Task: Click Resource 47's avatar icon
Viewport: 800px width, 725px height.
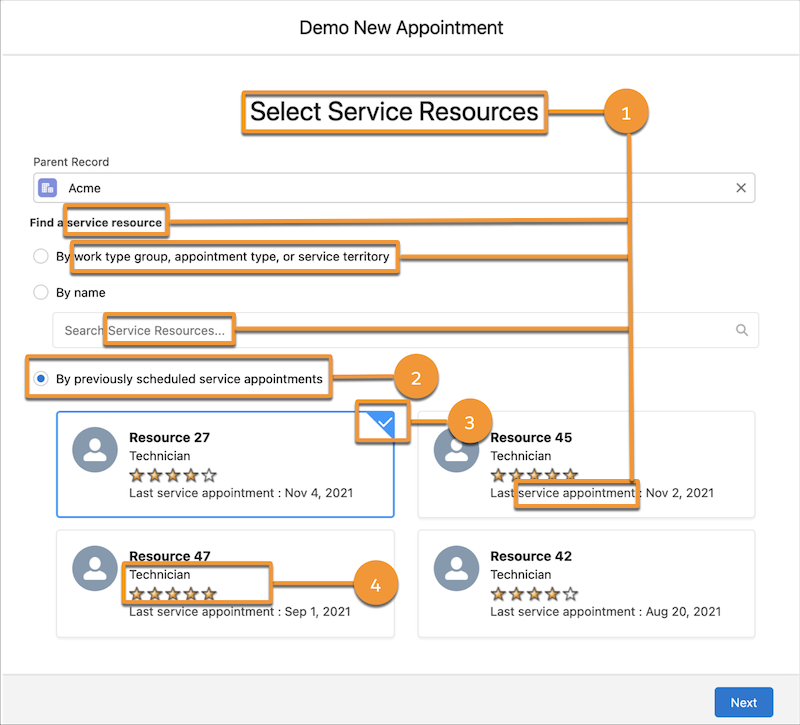Action: coord(94,568)
